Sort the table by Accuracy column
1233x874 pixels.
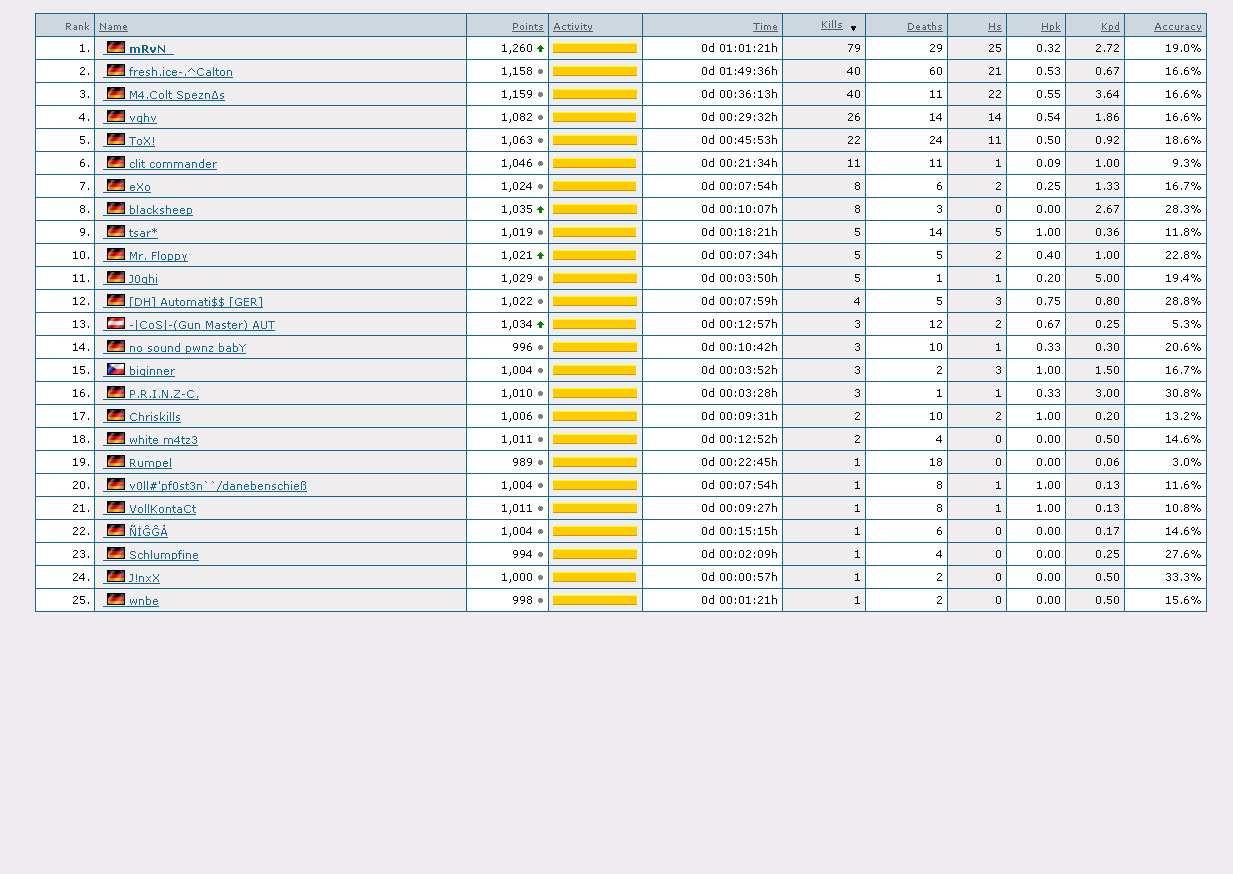tap(1177, 27)
